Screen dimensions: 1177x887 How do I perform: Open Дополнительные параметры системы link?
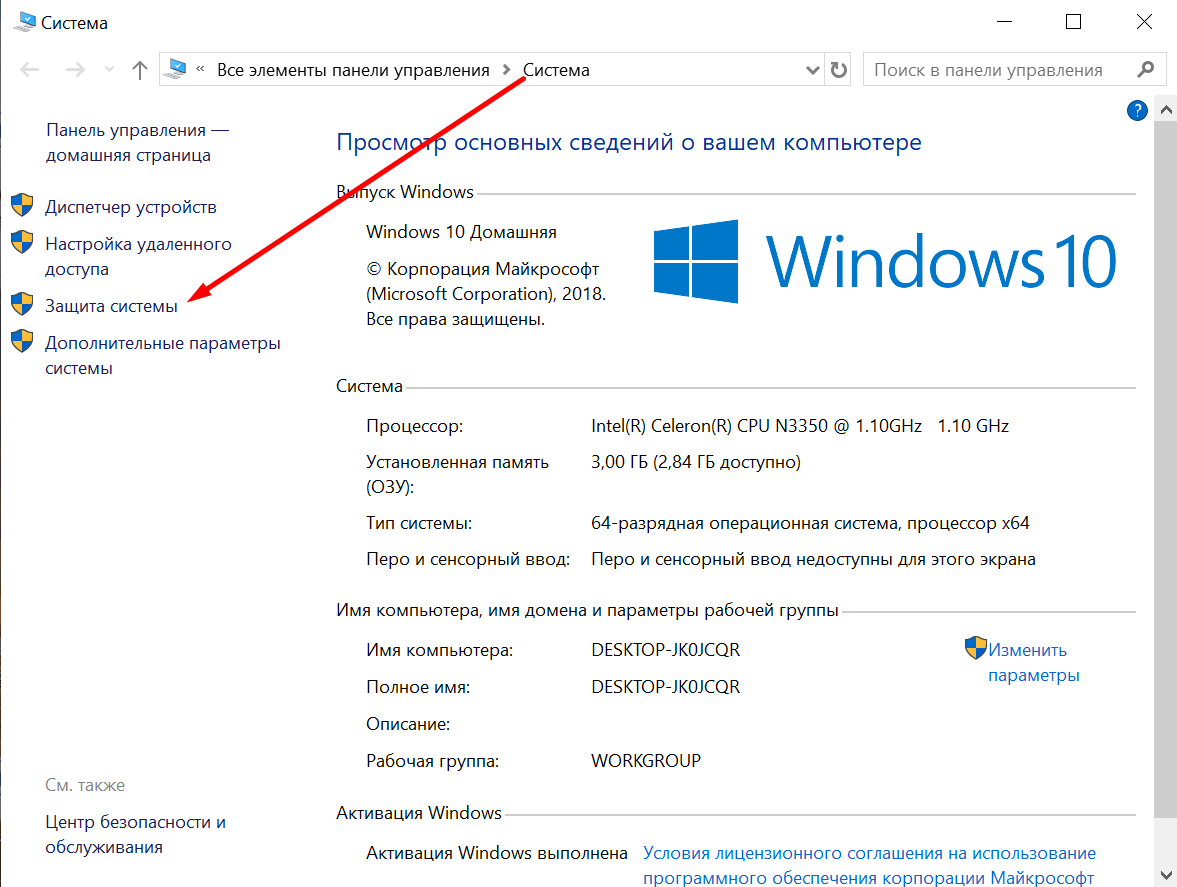pos(163,356)
